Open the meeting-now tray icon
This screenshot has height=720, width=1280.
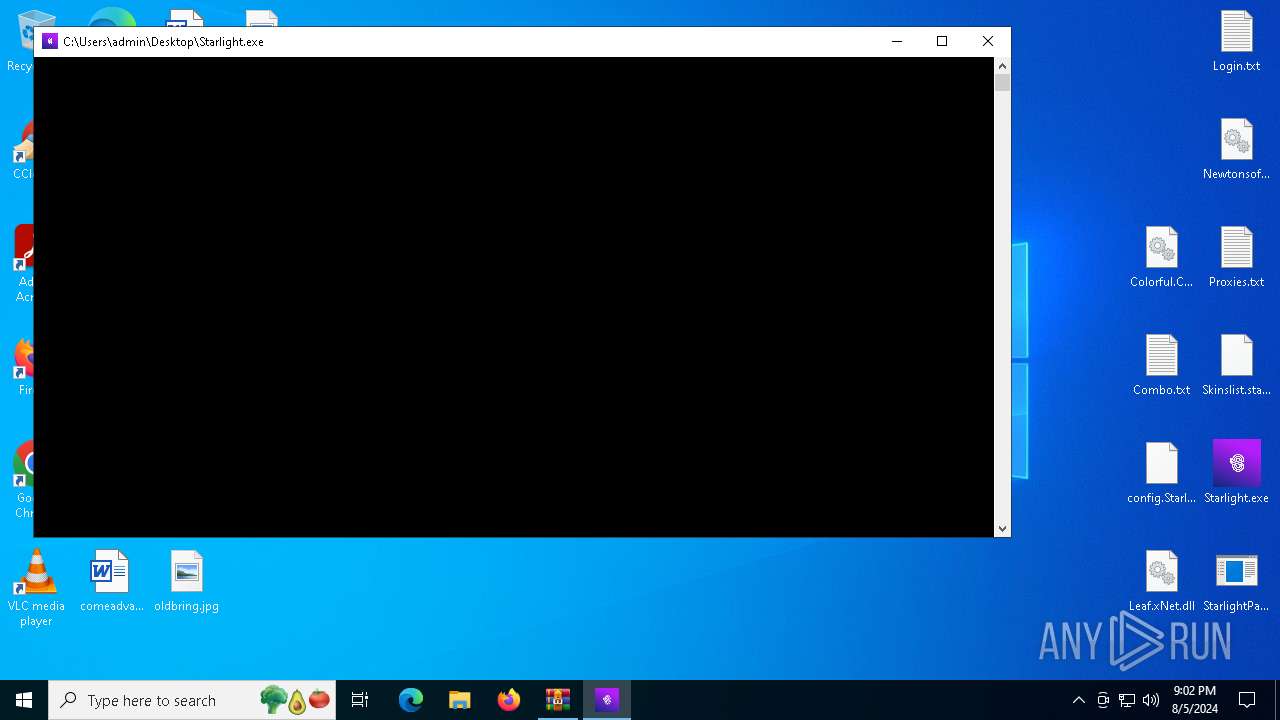click(1103, 700)
